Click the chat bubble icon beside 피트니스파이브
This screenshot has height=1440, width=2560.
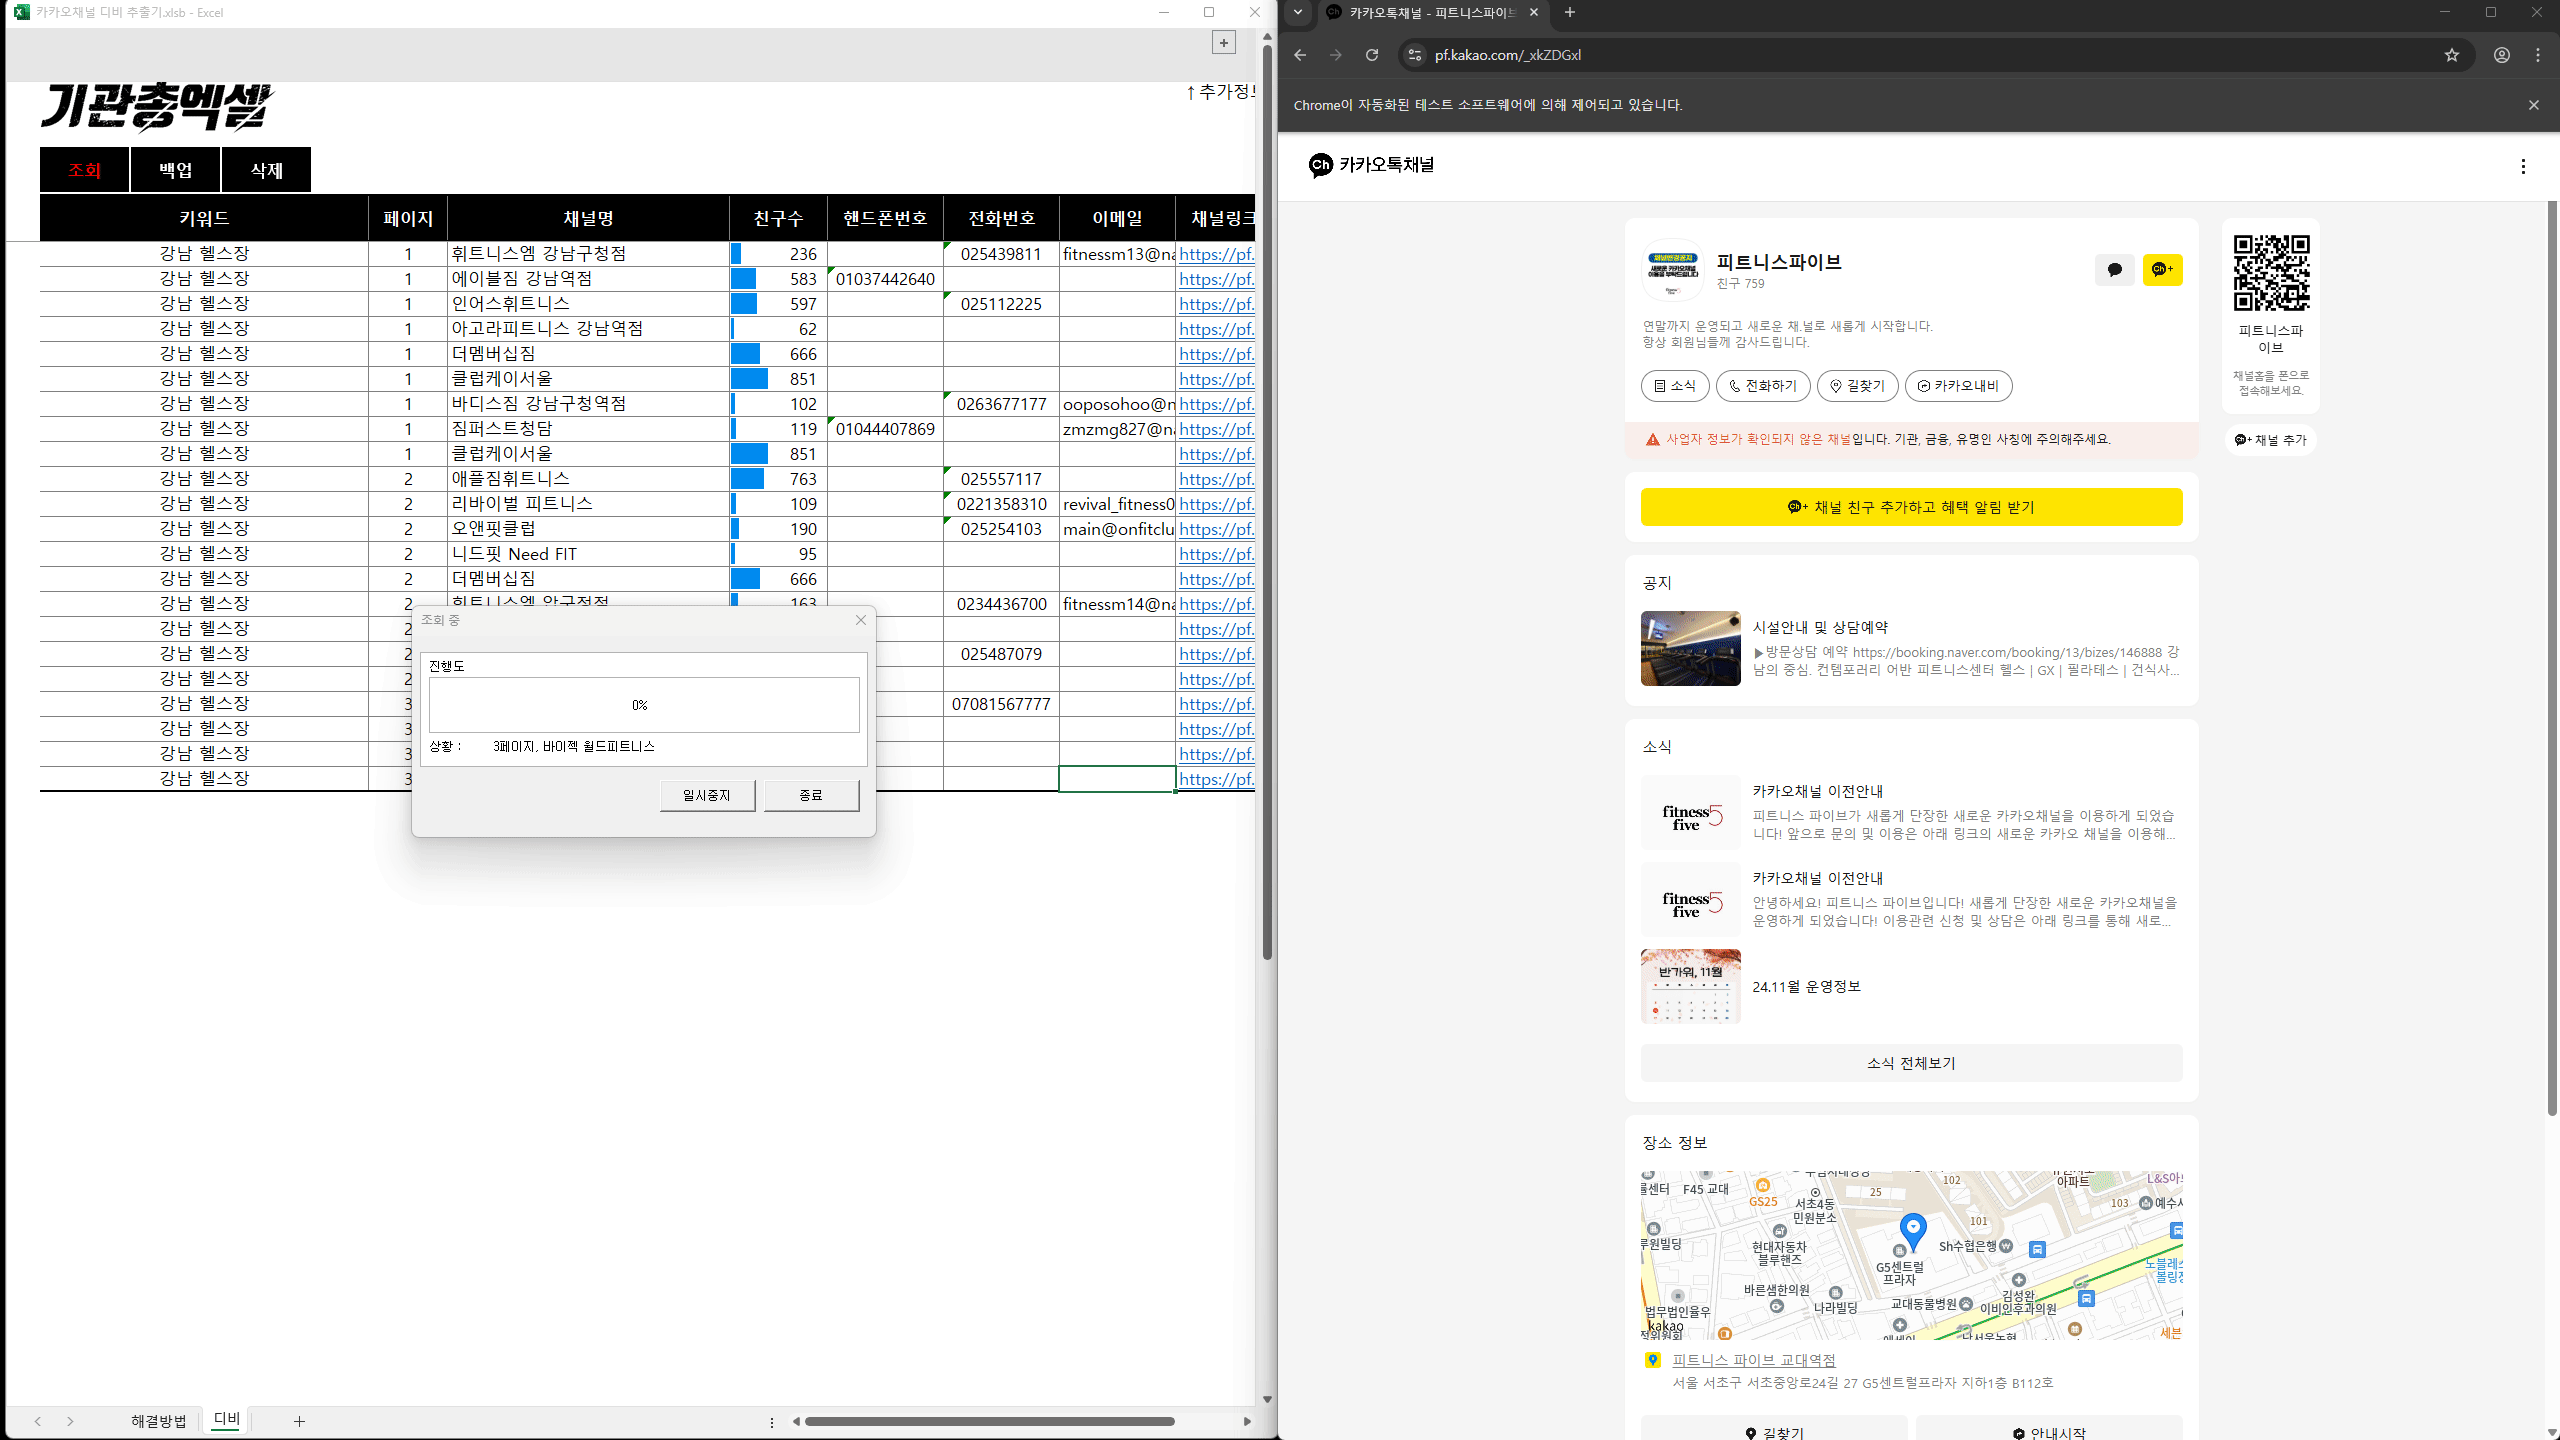[x=2114, y=270]
